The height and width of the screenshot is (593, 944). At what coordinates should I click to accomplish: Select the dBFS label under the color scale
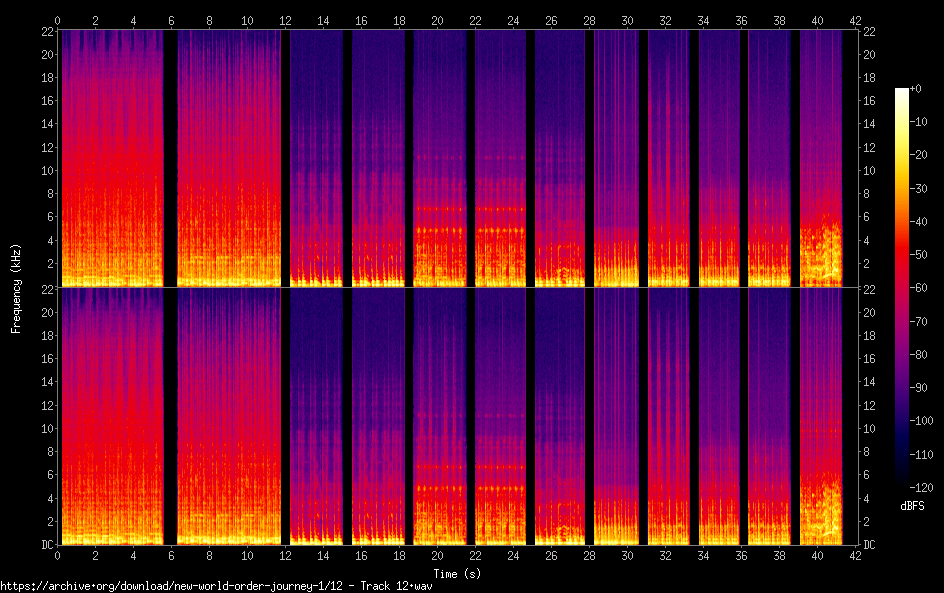click(x=911, y=506)
